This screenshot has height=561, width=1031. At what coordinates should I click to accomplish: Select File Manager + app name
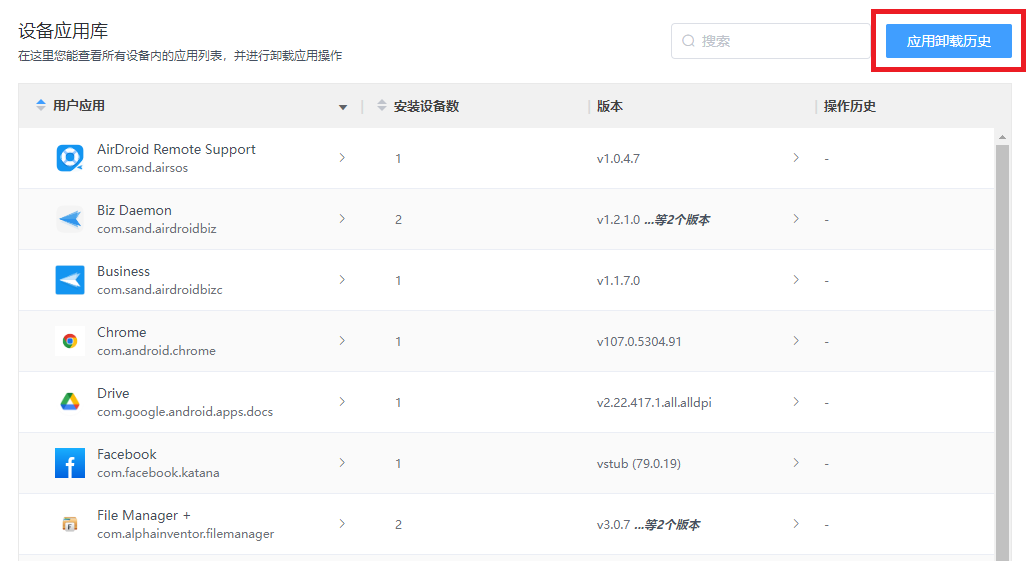[144, 516]
